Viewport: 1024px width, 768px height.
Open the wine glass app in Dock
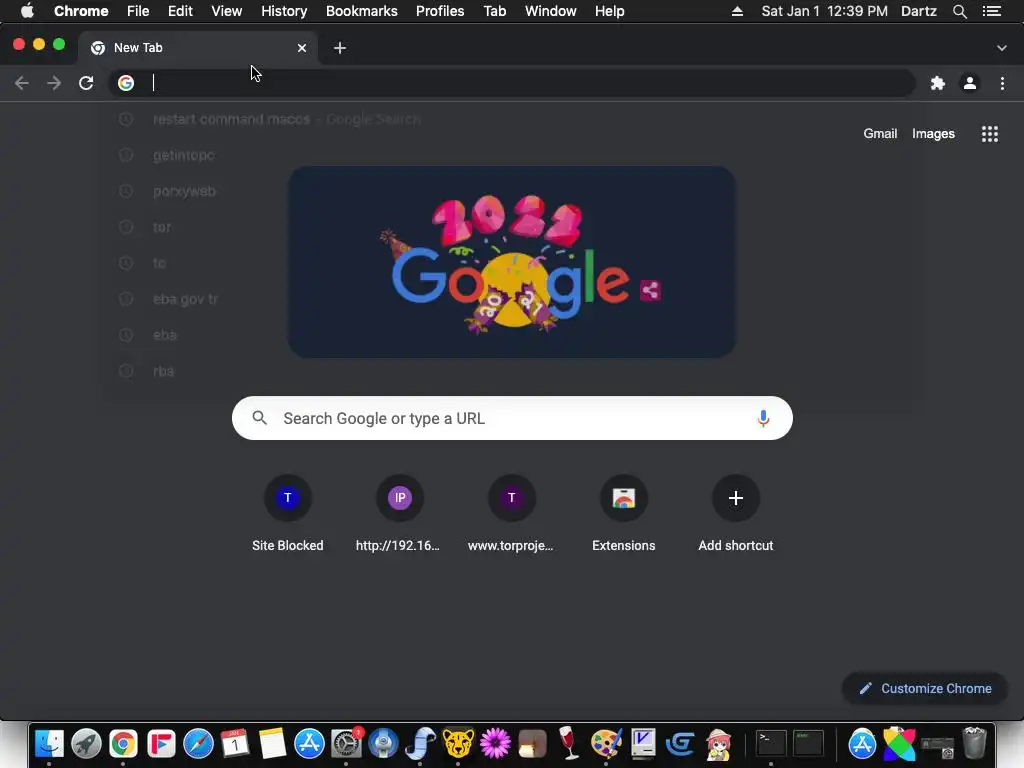[x=569, y=743]
